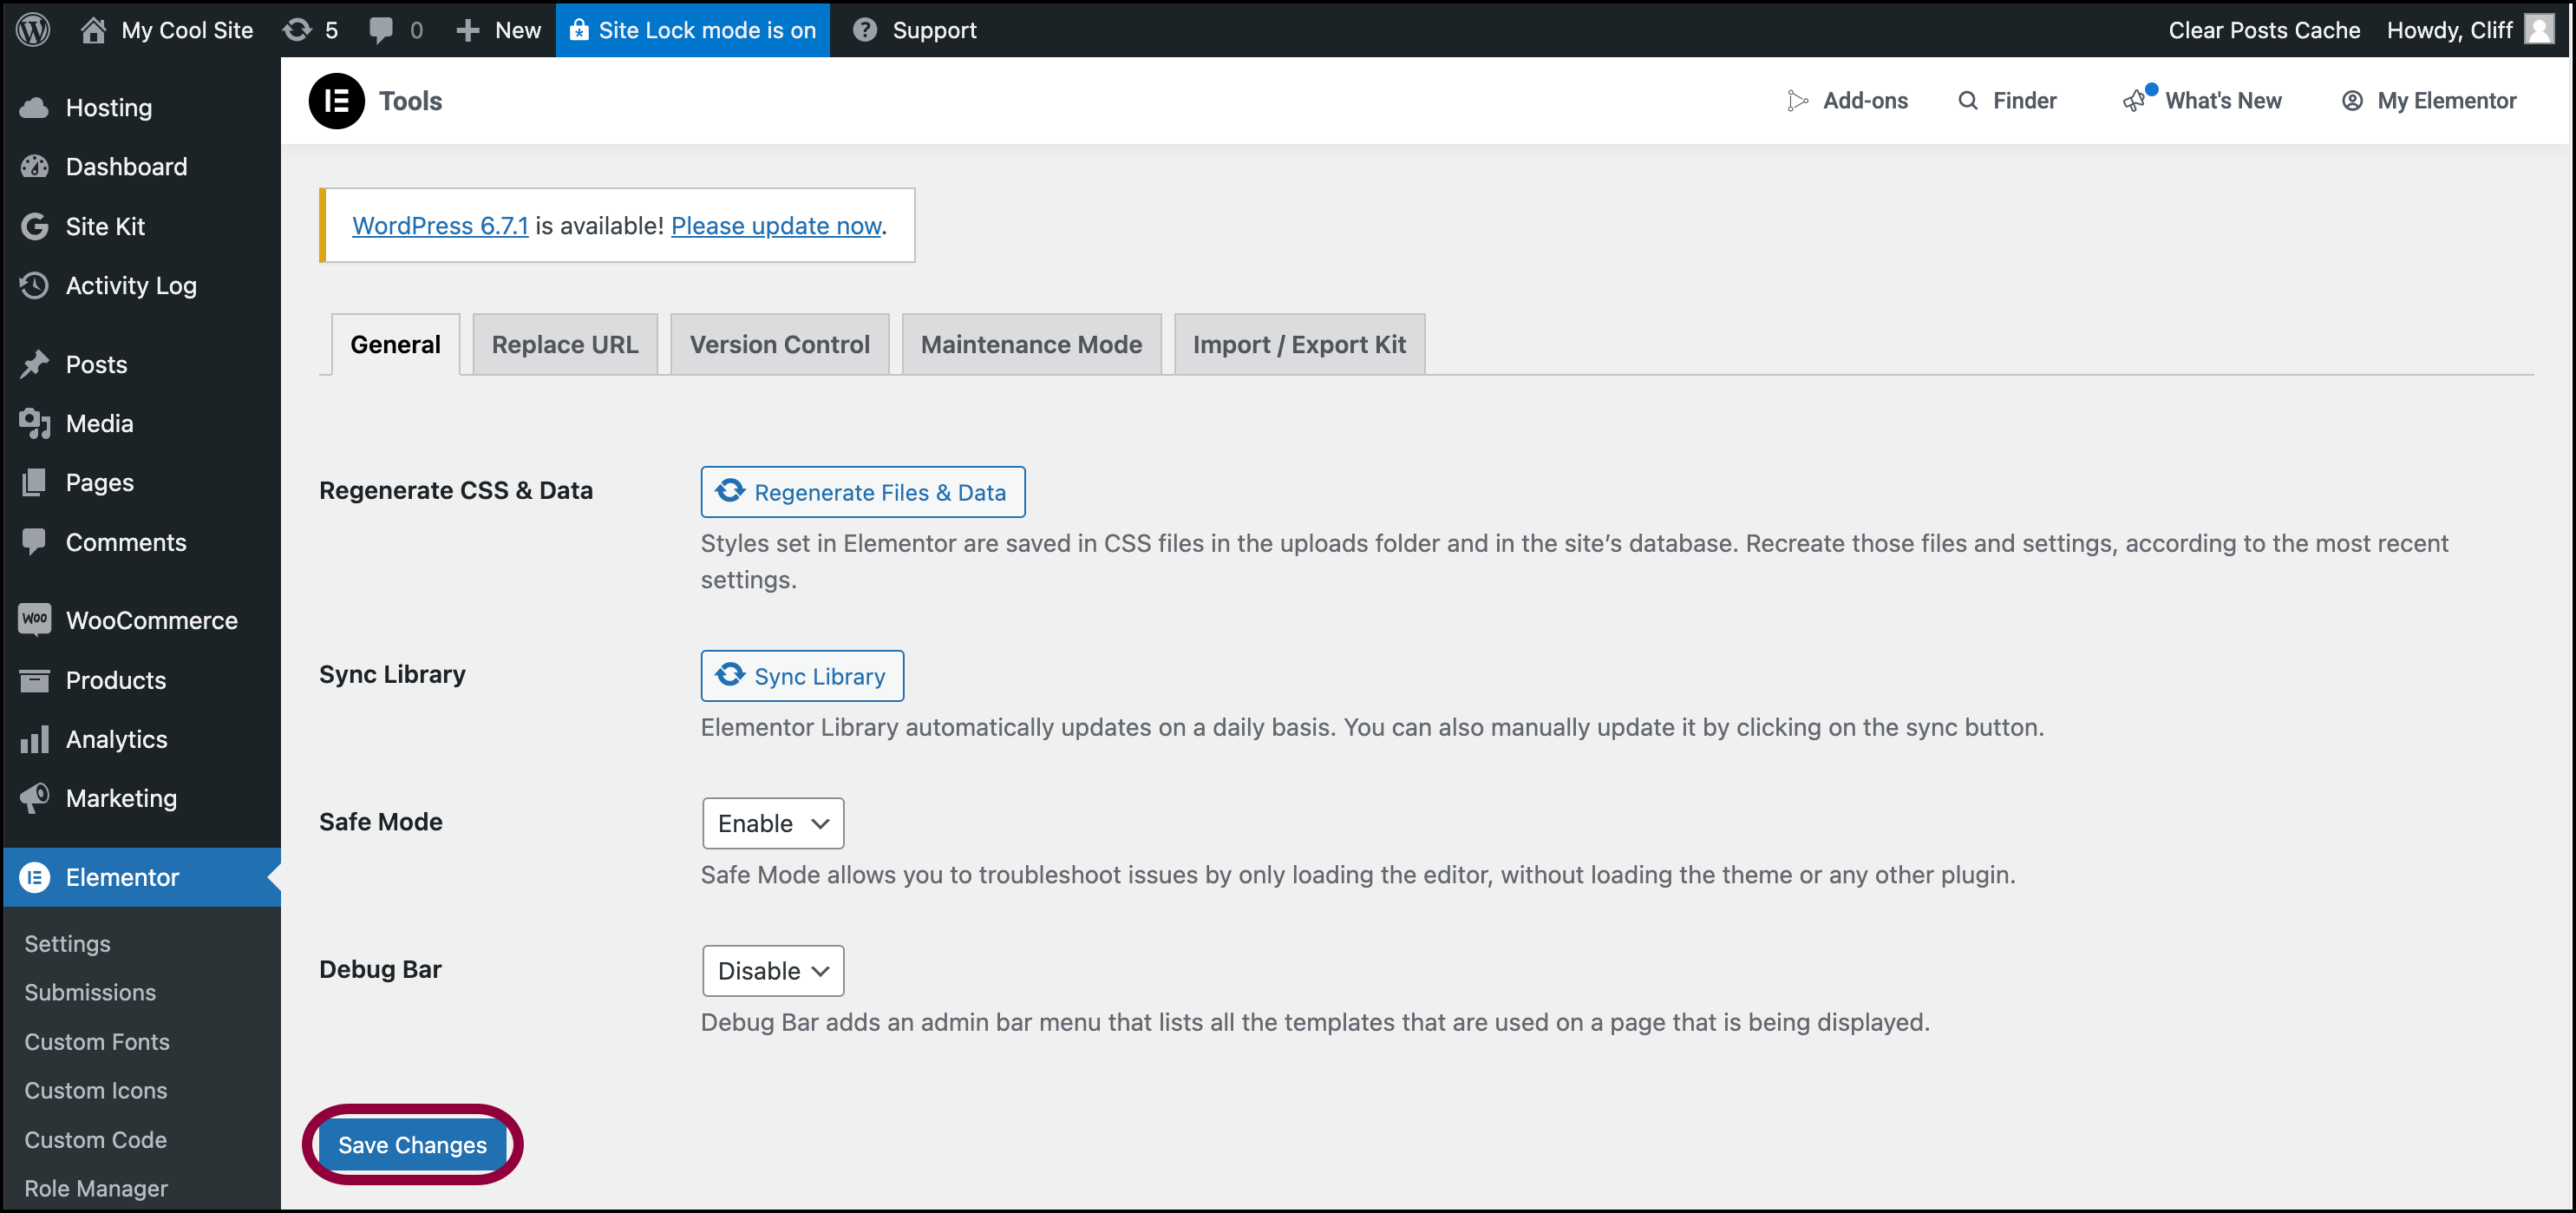Click the Hosting cloud icon
2576x1213 pixels.
(35, 108)
